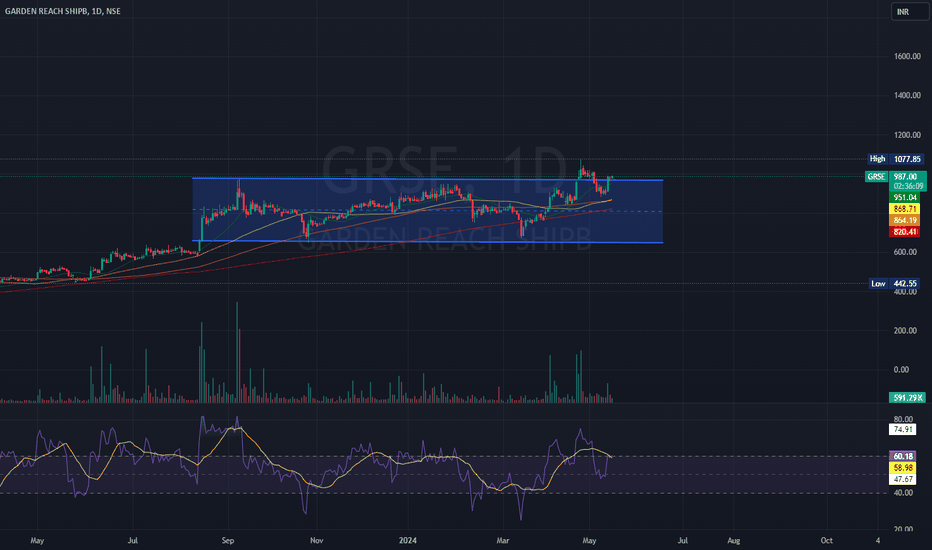
Task: Click the 591.79K volume label
Action: click(x=907, y=397)
